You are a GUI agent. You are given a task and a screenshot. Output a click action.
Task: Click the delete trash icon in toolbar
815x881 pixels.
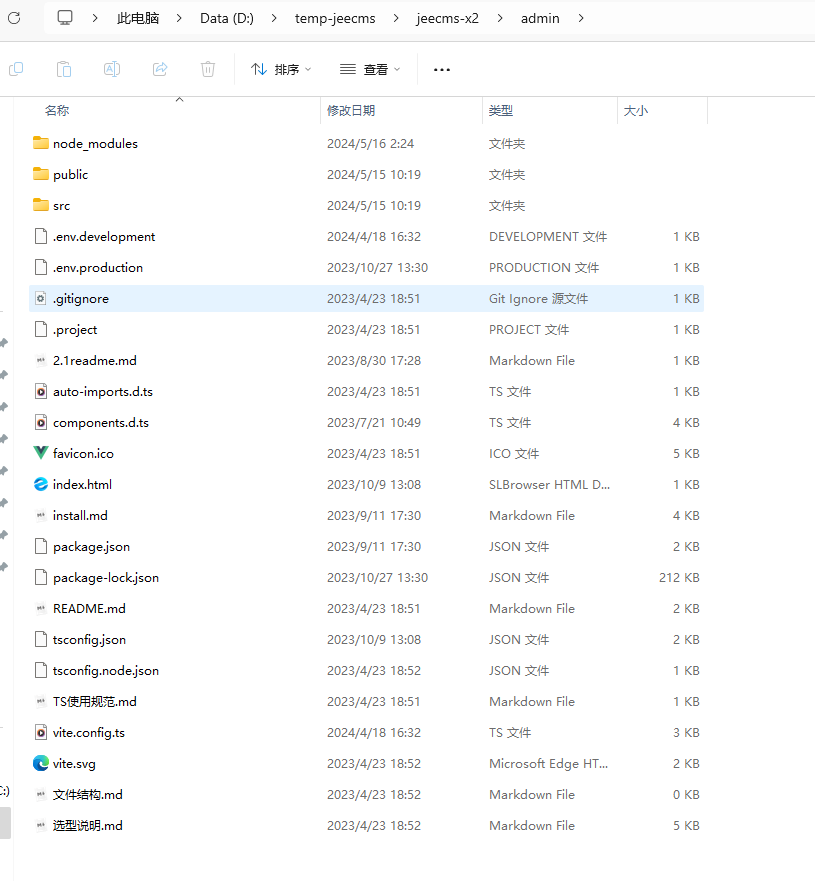click(x=208, y=69)
